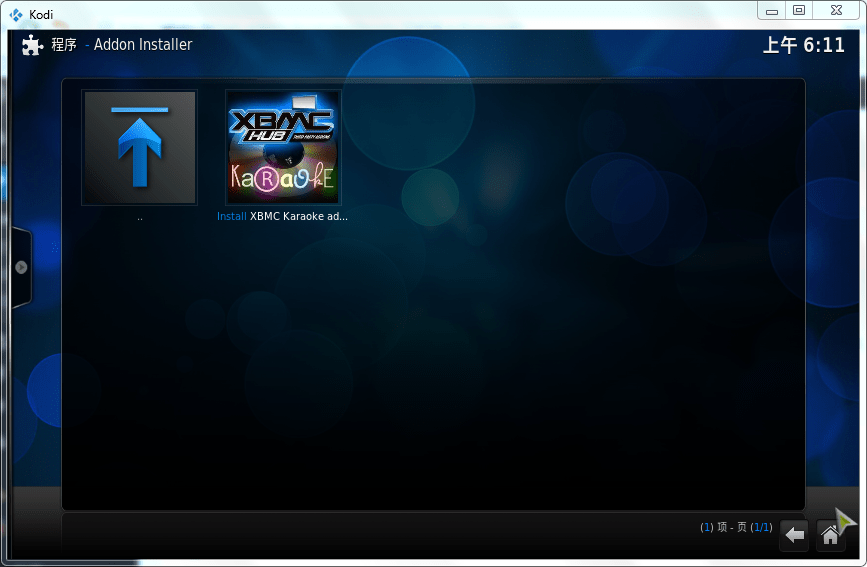Screen dimensions: 867x567
Task: Go to the Kodi home screen
Action: click(829, 535)
